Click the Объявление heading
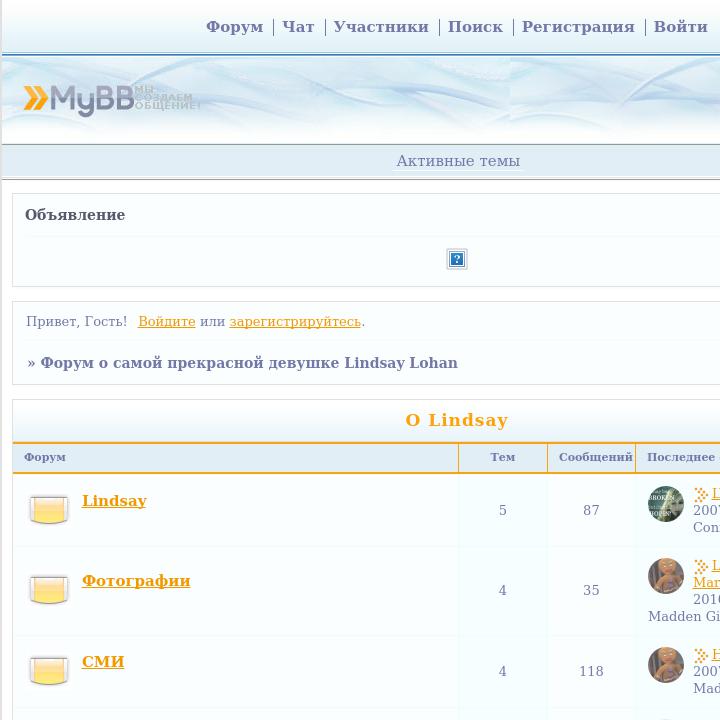 (75, 214)
